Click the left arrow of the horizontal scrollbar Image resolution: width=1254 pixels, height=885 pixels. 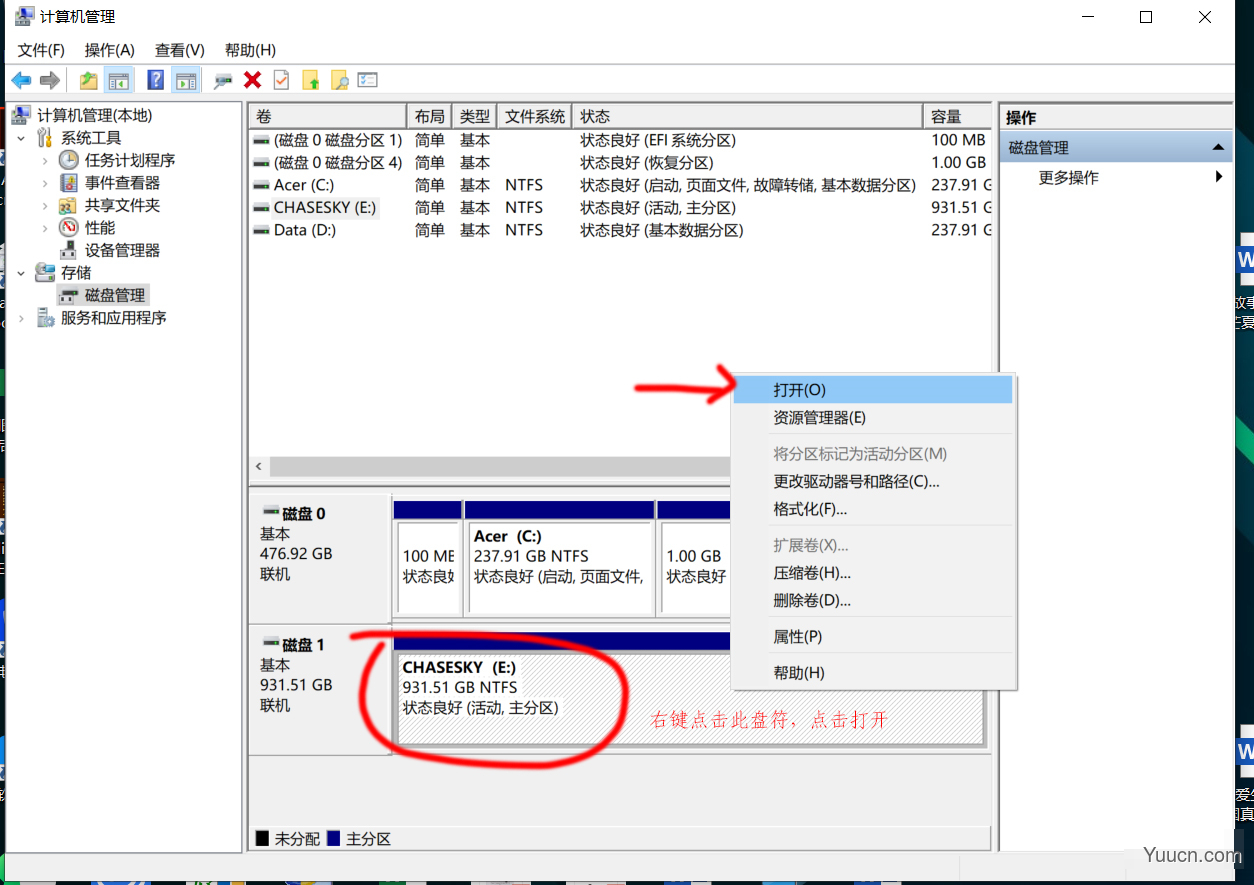pyautogui.click(x=259, y=467)
